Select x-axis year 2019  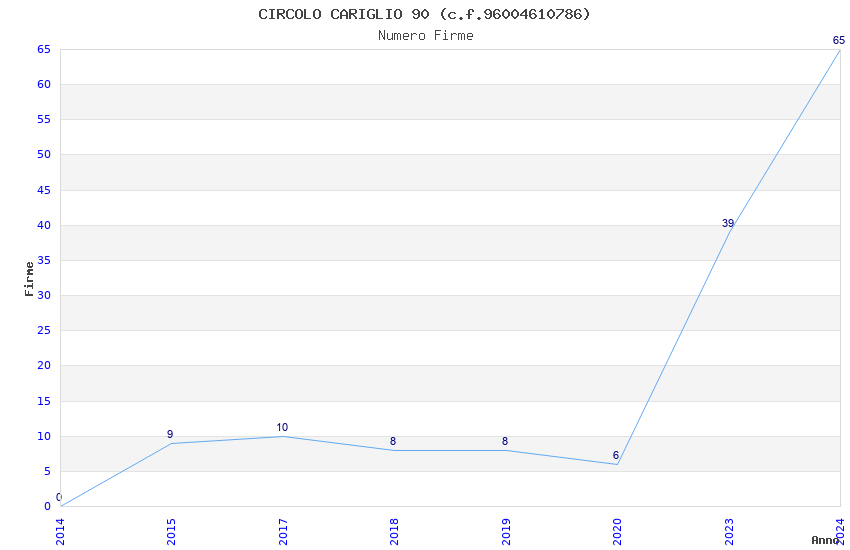point(506,532)
